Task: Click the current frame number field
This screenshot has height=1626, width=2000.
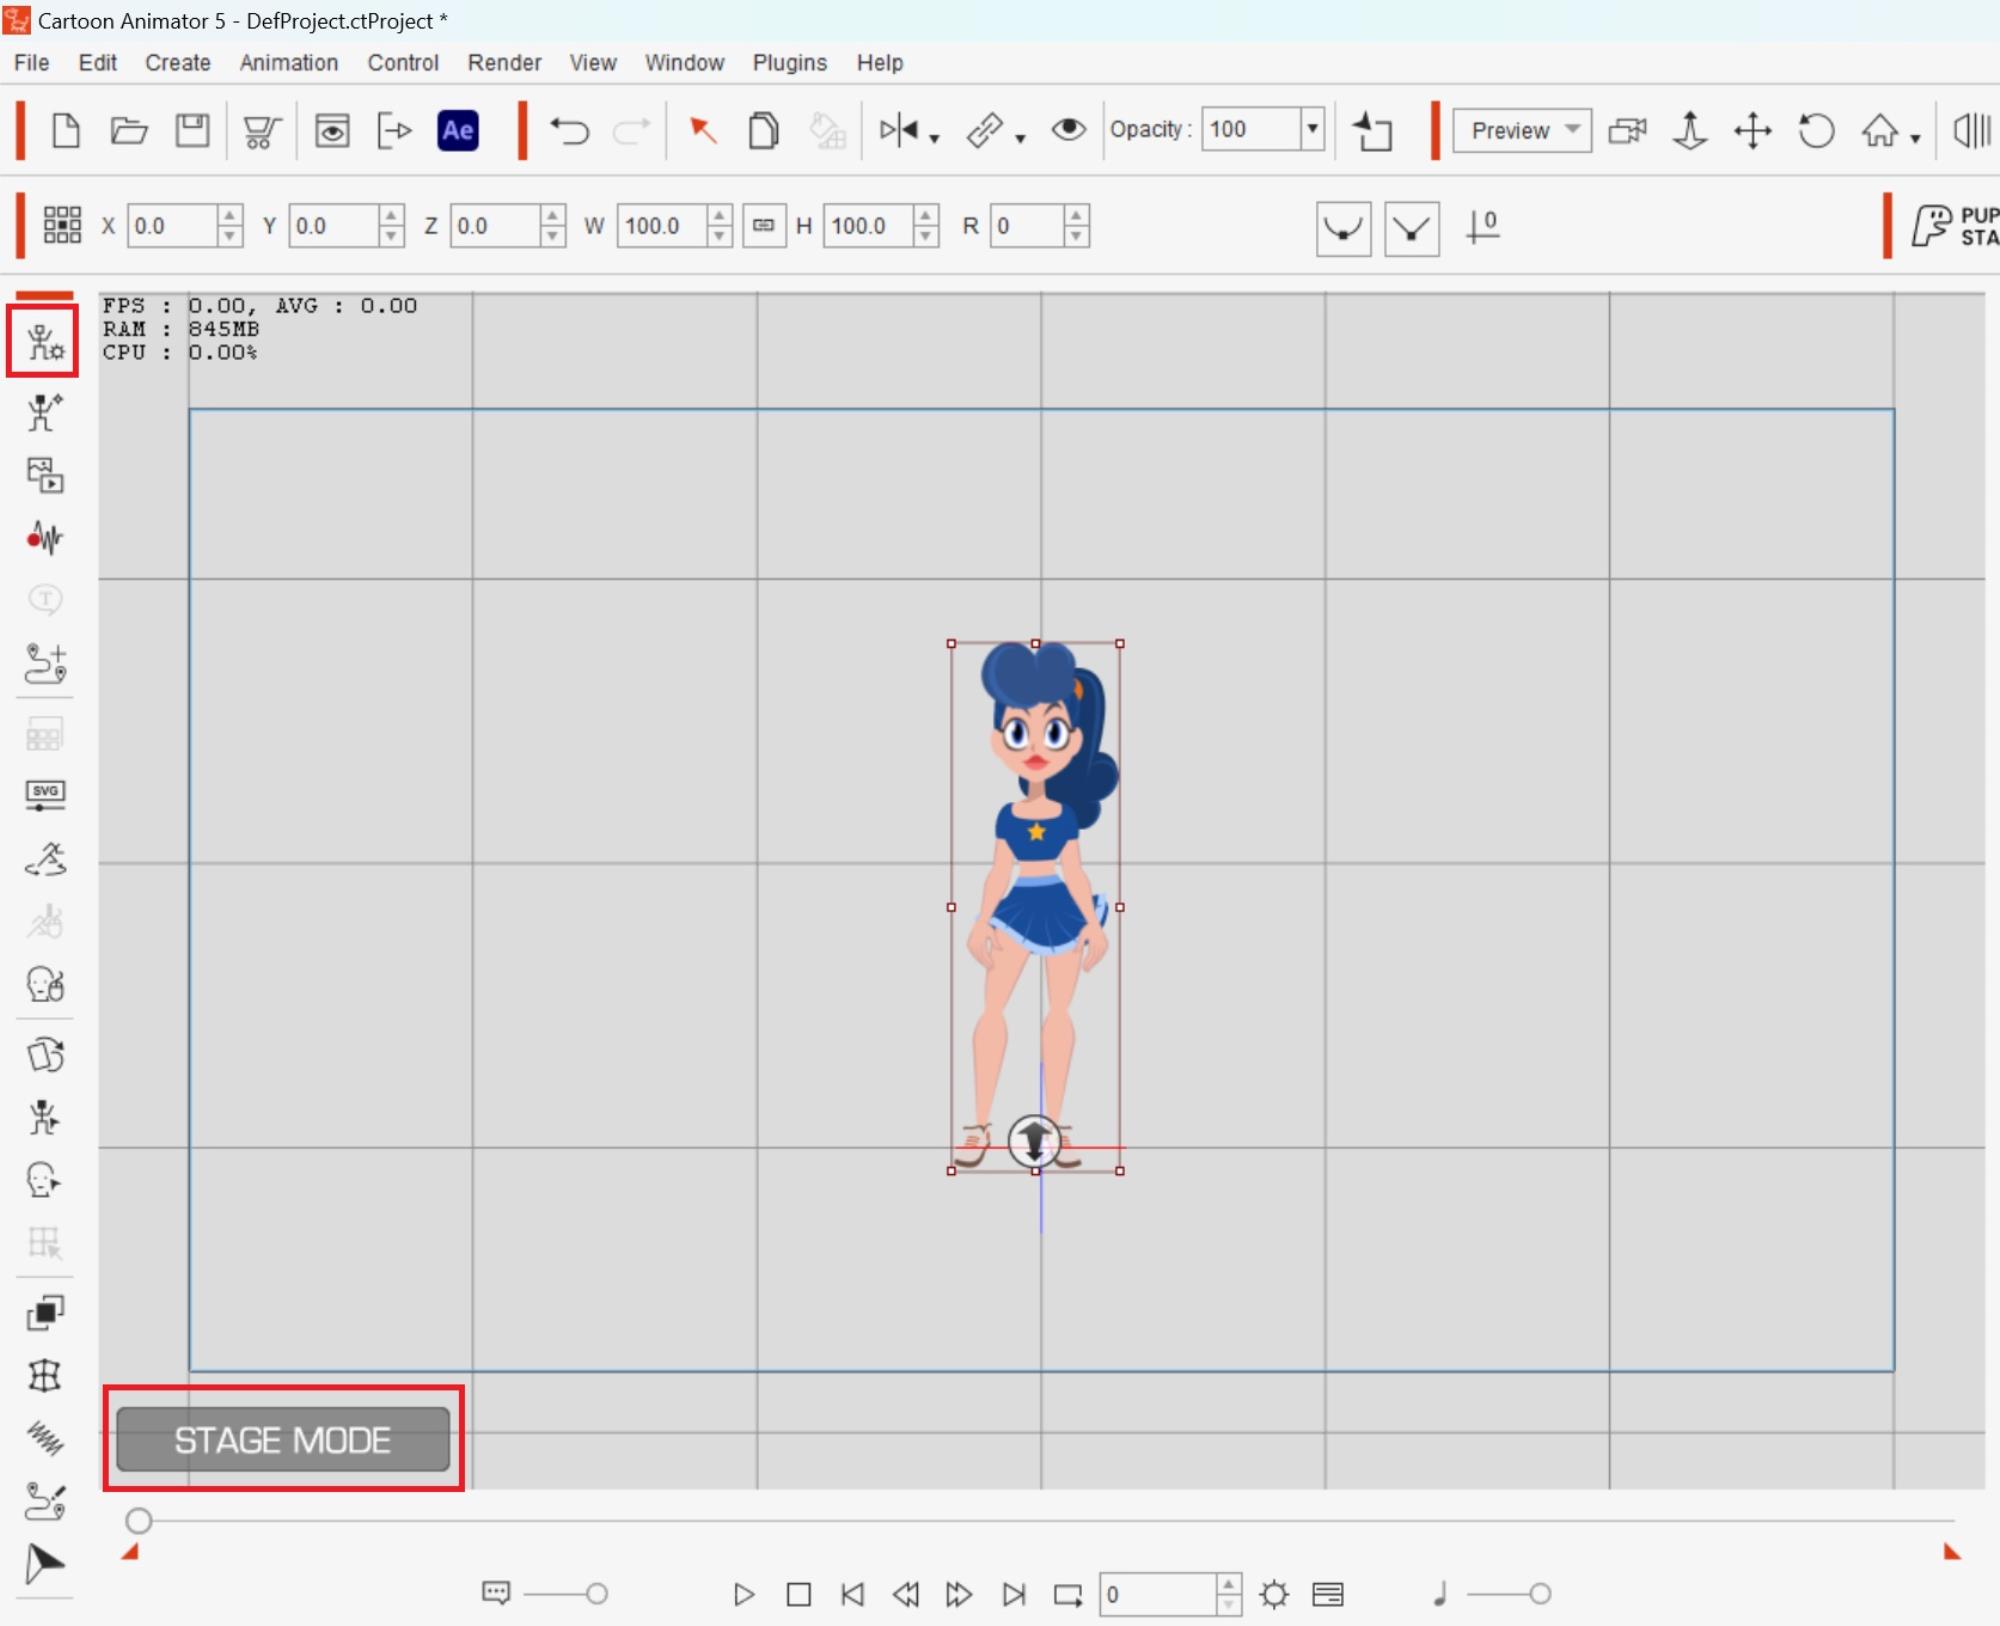Action: coord(1158,1594)
